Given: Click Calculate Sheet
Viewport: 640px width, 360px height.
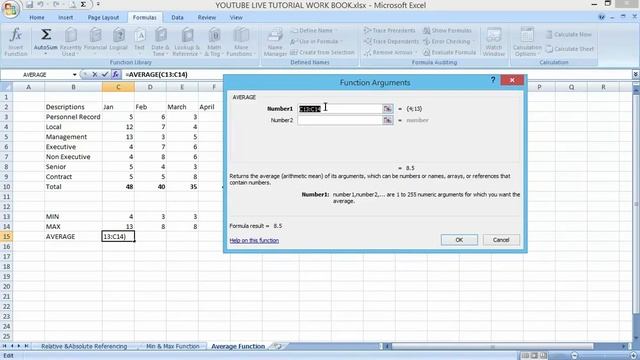Looking at the screenshot, I should click(570, 49).
